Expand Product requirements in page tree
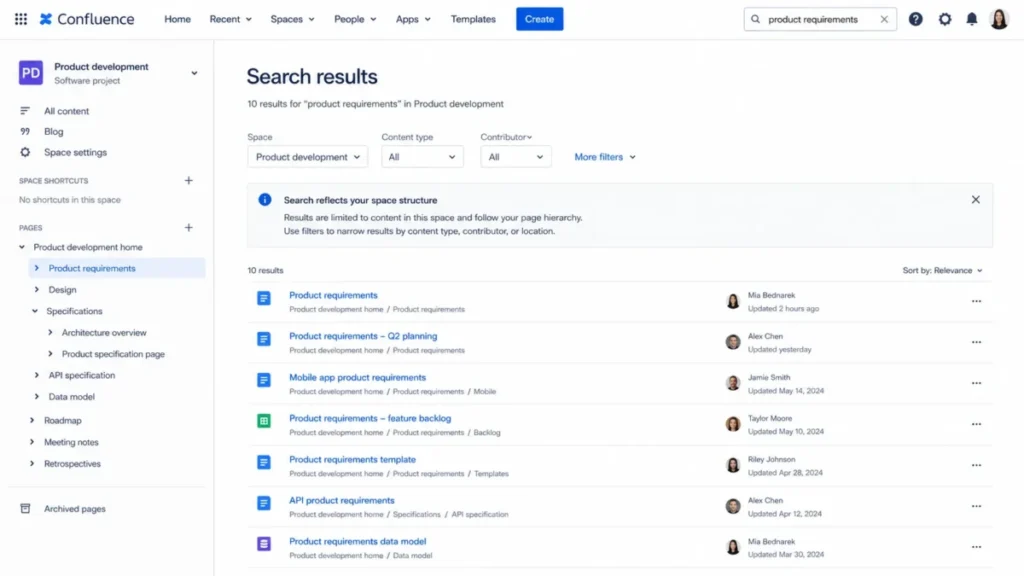Image resolution: width=1024 pixels, height=576 pixels. [37, 268]
